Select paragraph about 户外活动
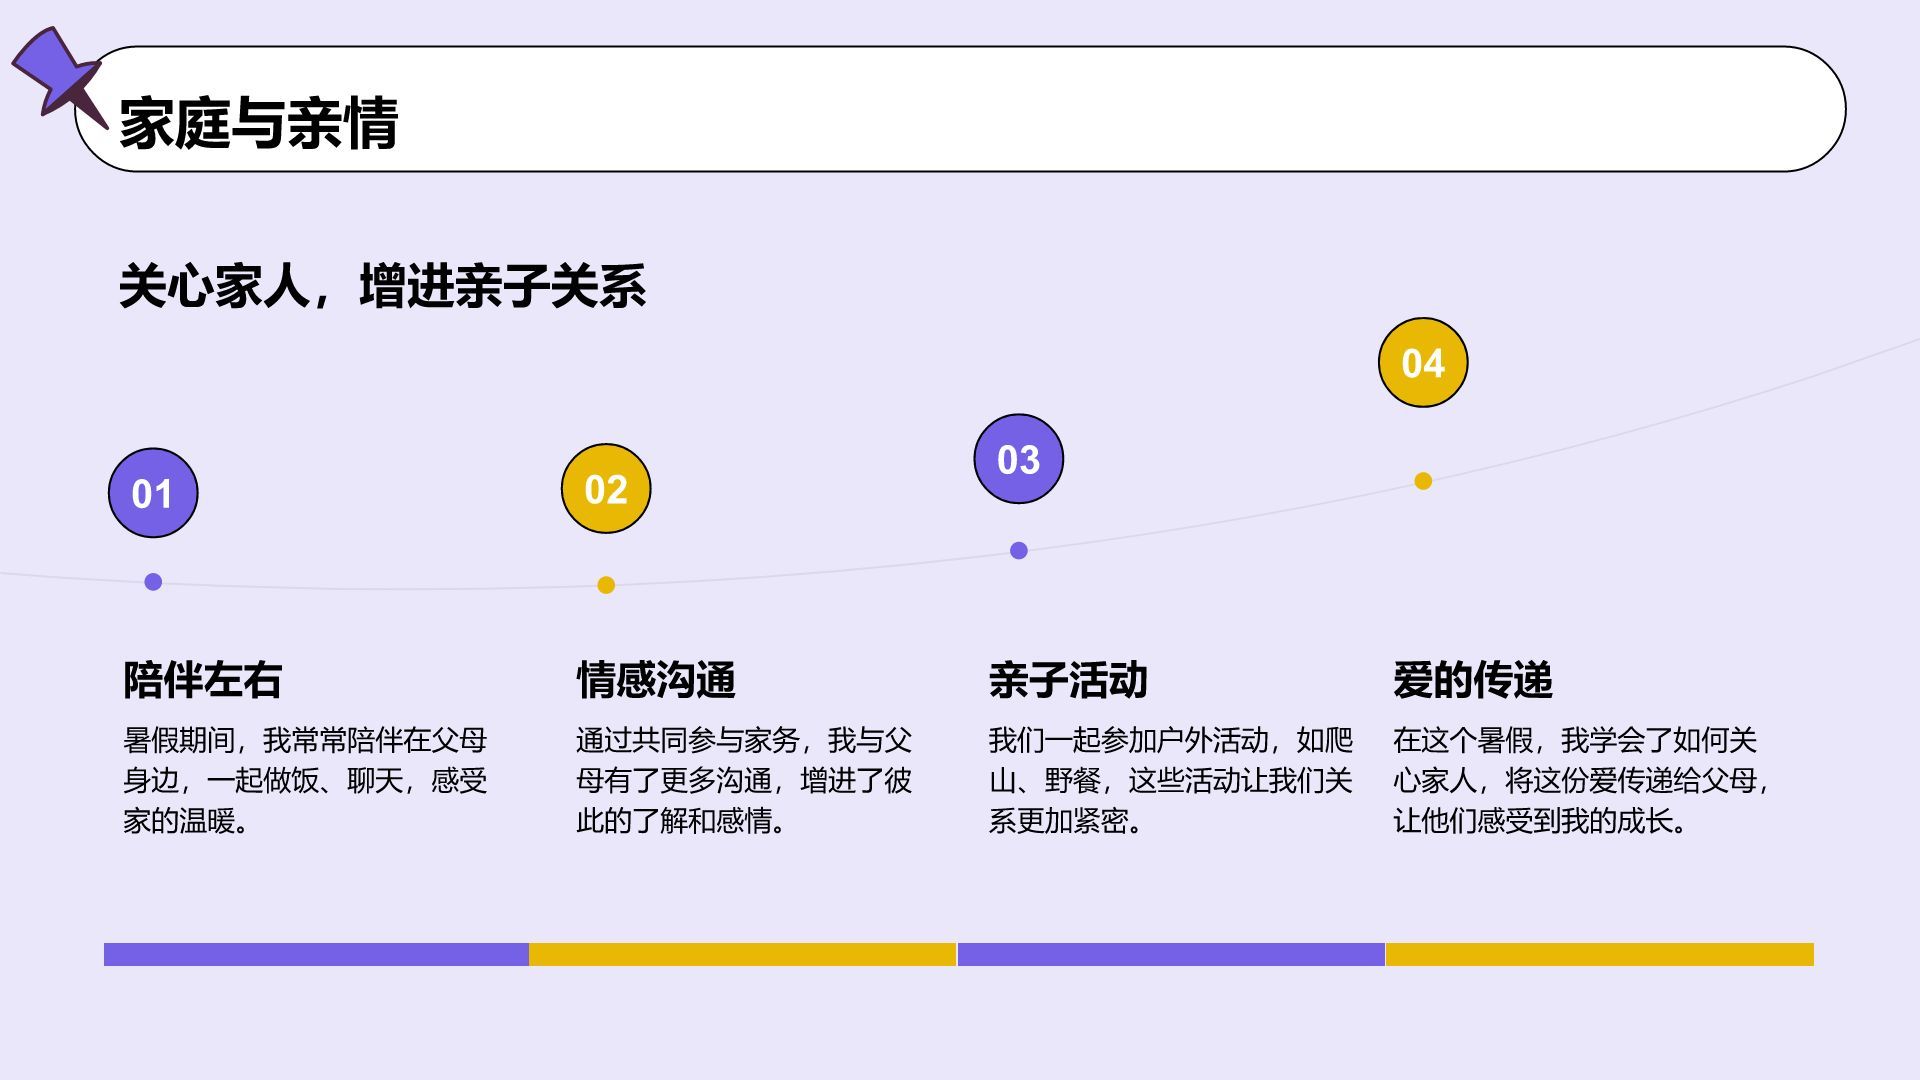 coord(1170,780)
